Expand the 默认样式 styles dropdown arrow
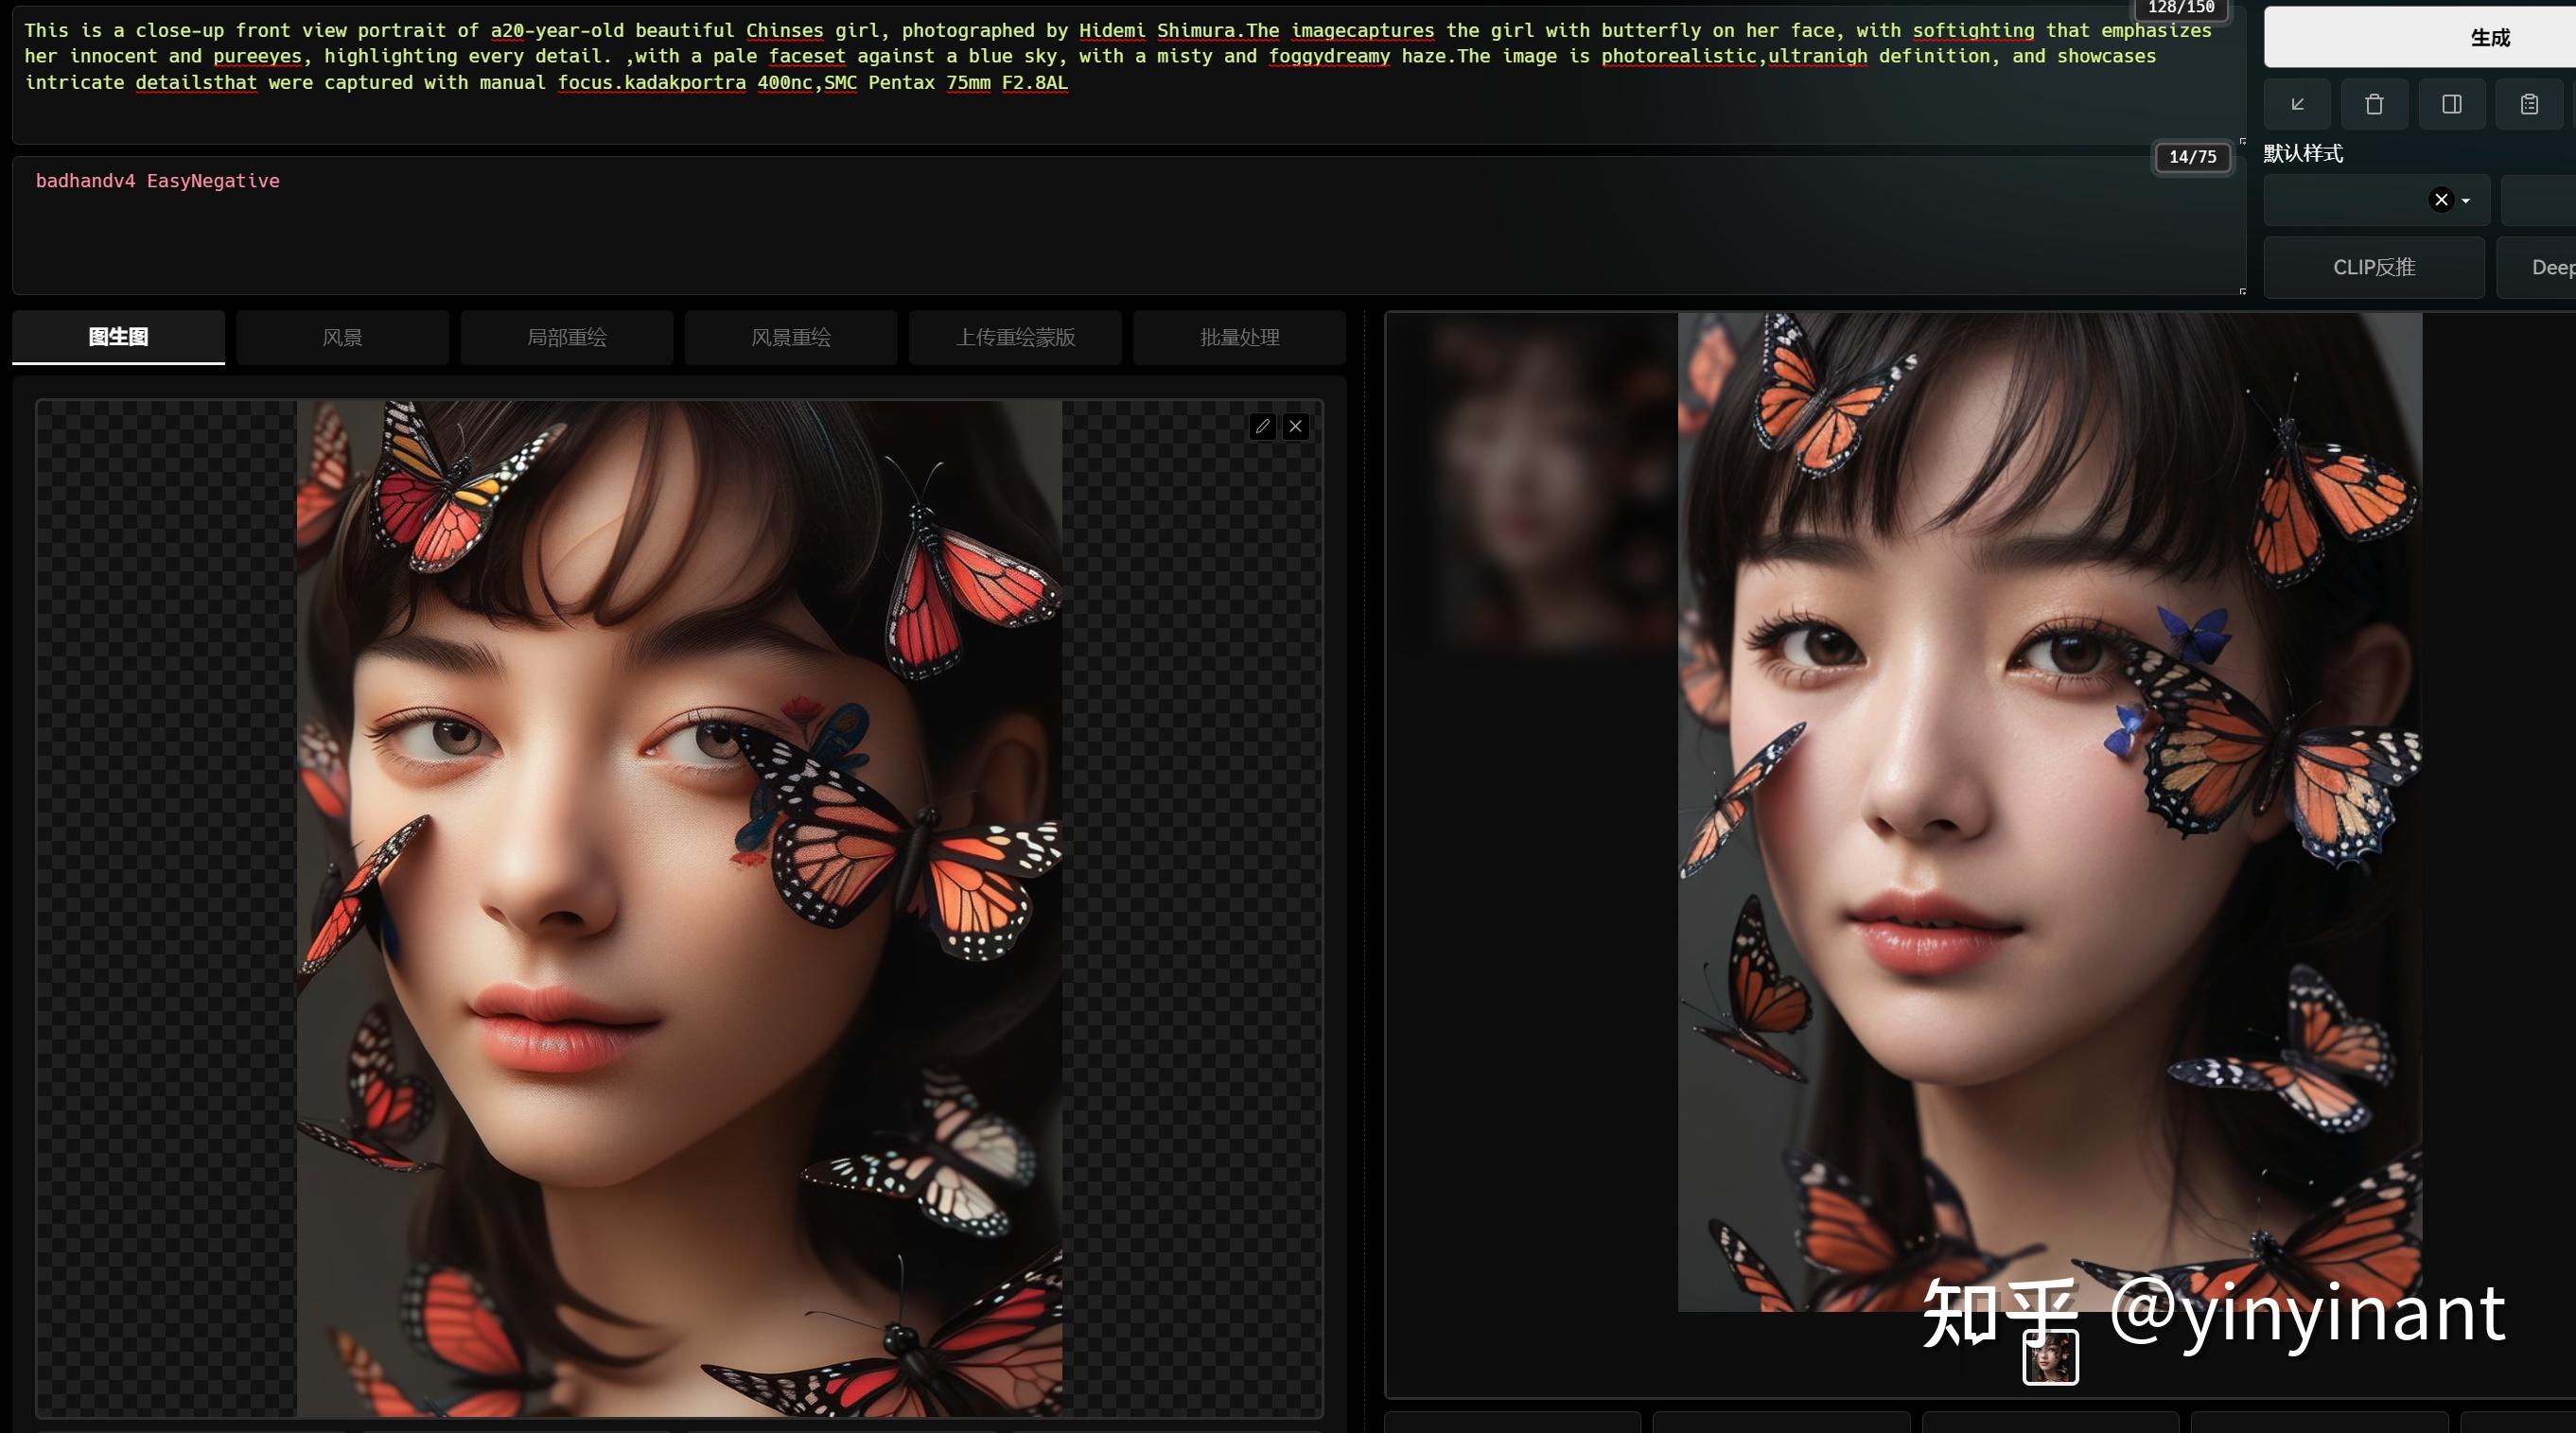 [2466, 201]
